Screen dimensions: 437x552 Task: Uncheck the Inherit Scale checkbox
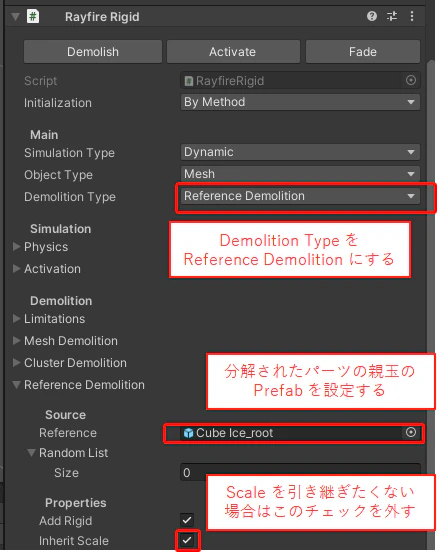pos(187,540)
